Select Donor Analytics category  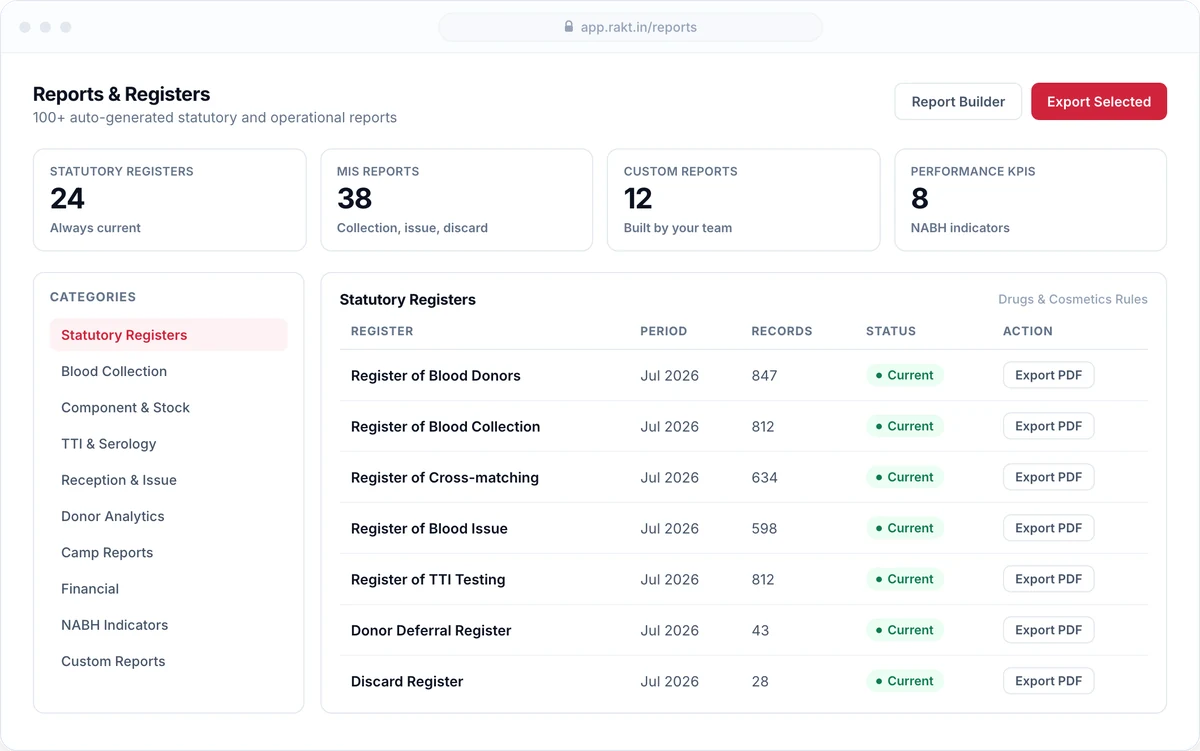[x=168, y=516]
